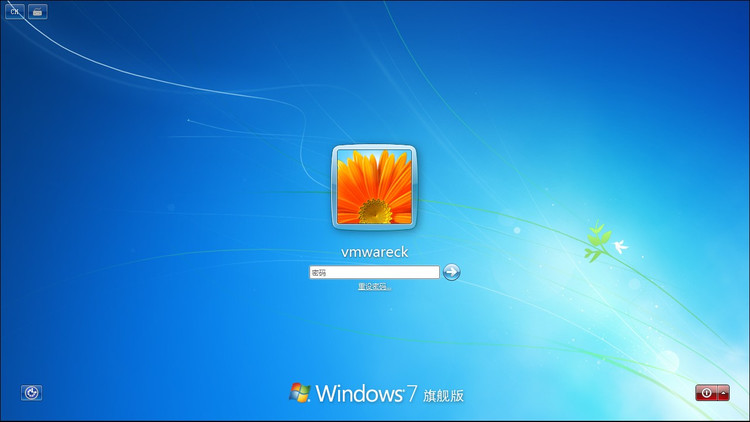750x422 pixels.
Task: Open the Ease of Access button
Action: (32, 393)
